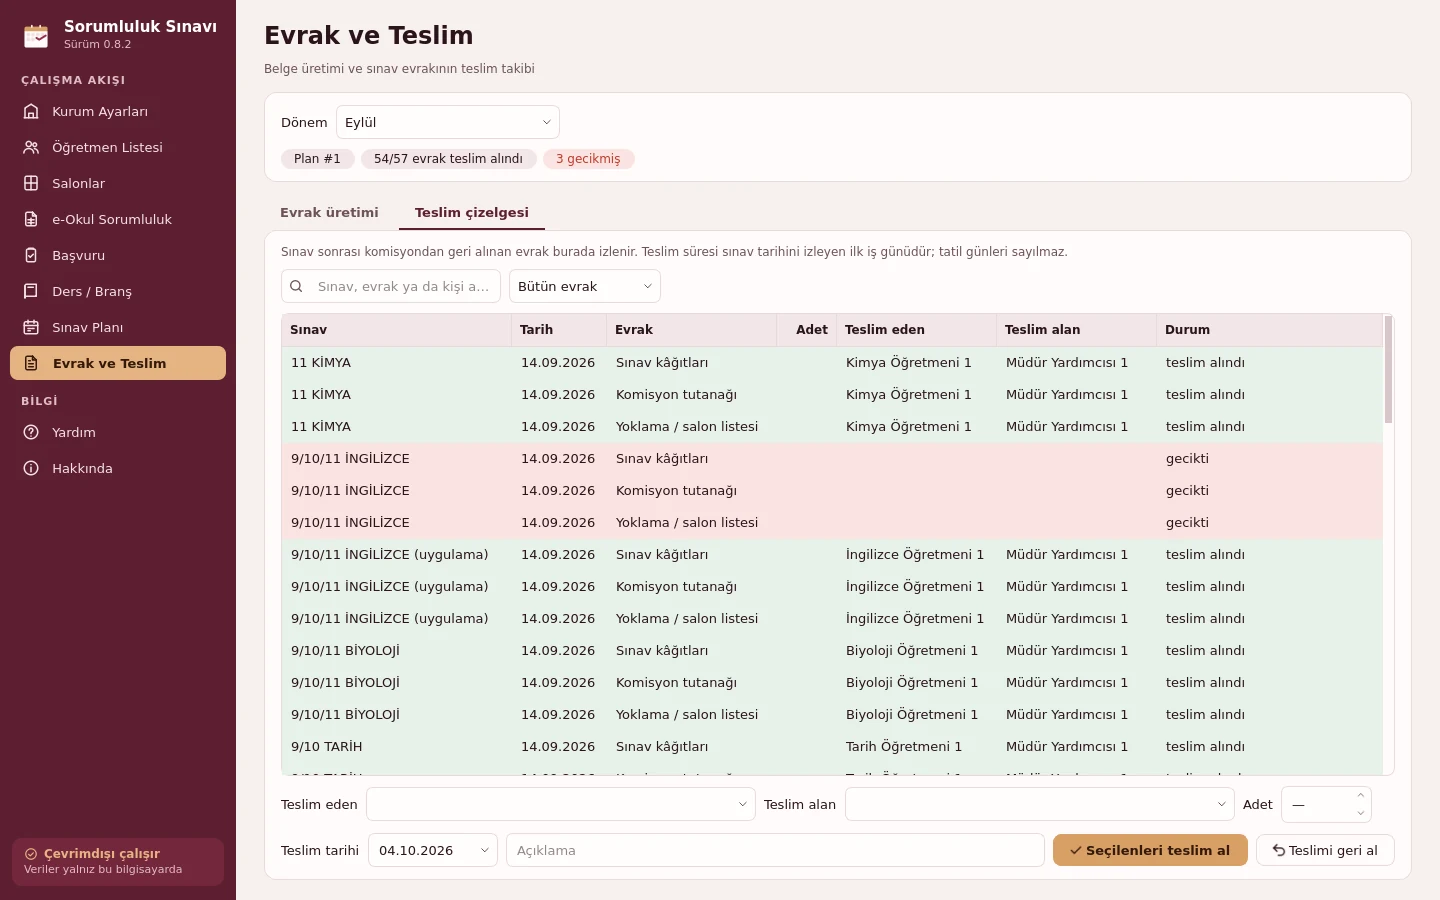Decrease the Adet value with down arrow
1440x900 pixels.
point(1360,813)
